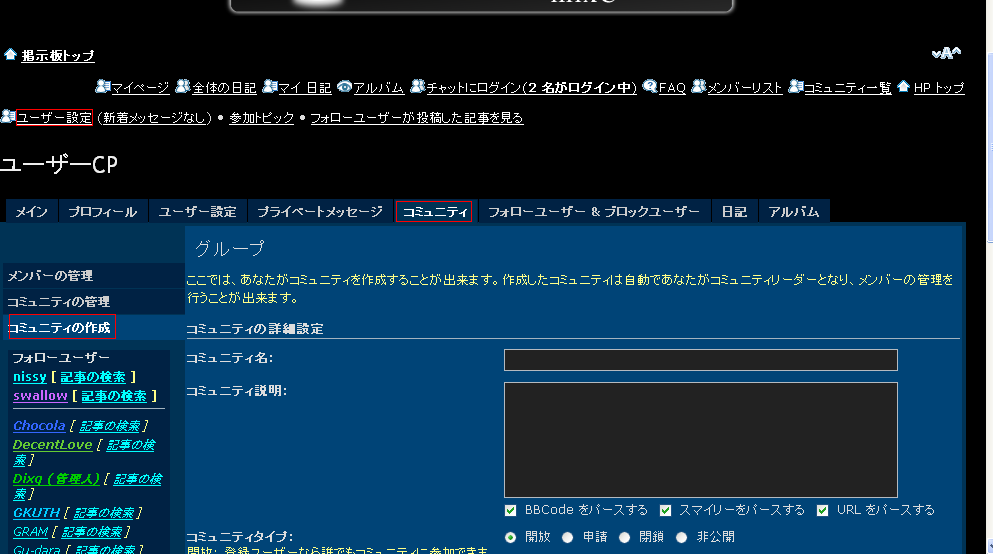
Task: Click the eye icon beside アルバム
Action: point(345,86)
